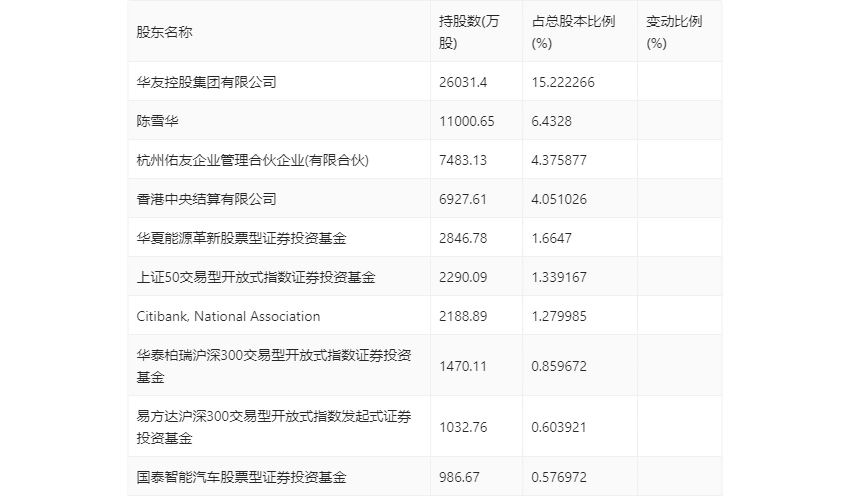Click holdings value 7483.13
850x496 pixels.
tap(463, 160)
